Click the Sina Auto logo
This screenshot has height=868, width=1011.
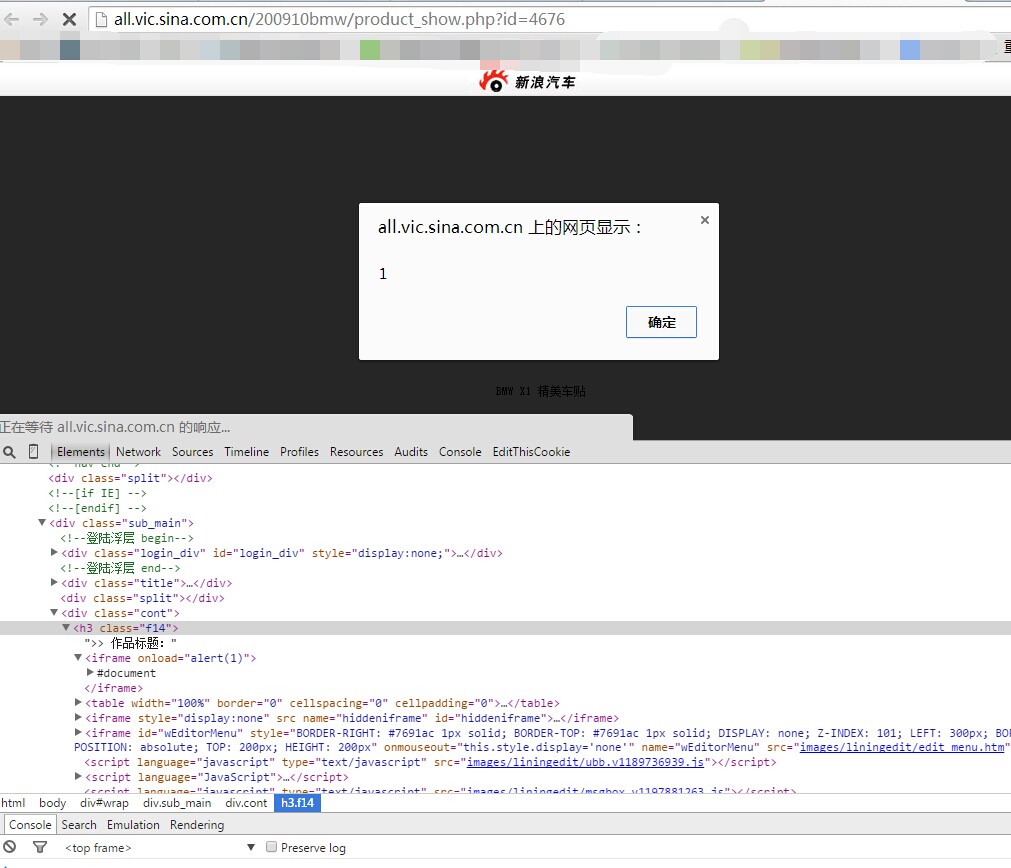[527, 81]
